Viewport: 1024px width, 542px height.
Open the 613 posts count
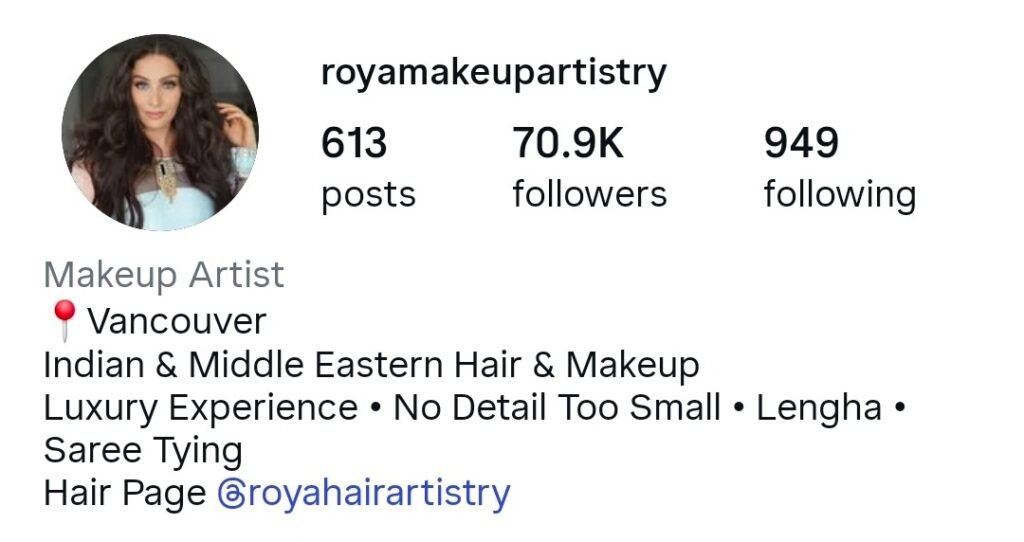(354, 143)
